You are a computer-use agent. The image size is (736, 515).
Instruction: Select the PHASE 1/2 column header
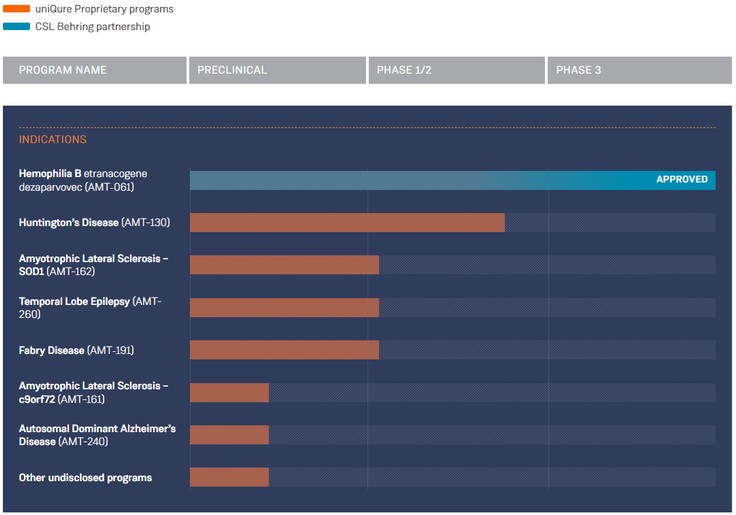(x=455, y=70)
